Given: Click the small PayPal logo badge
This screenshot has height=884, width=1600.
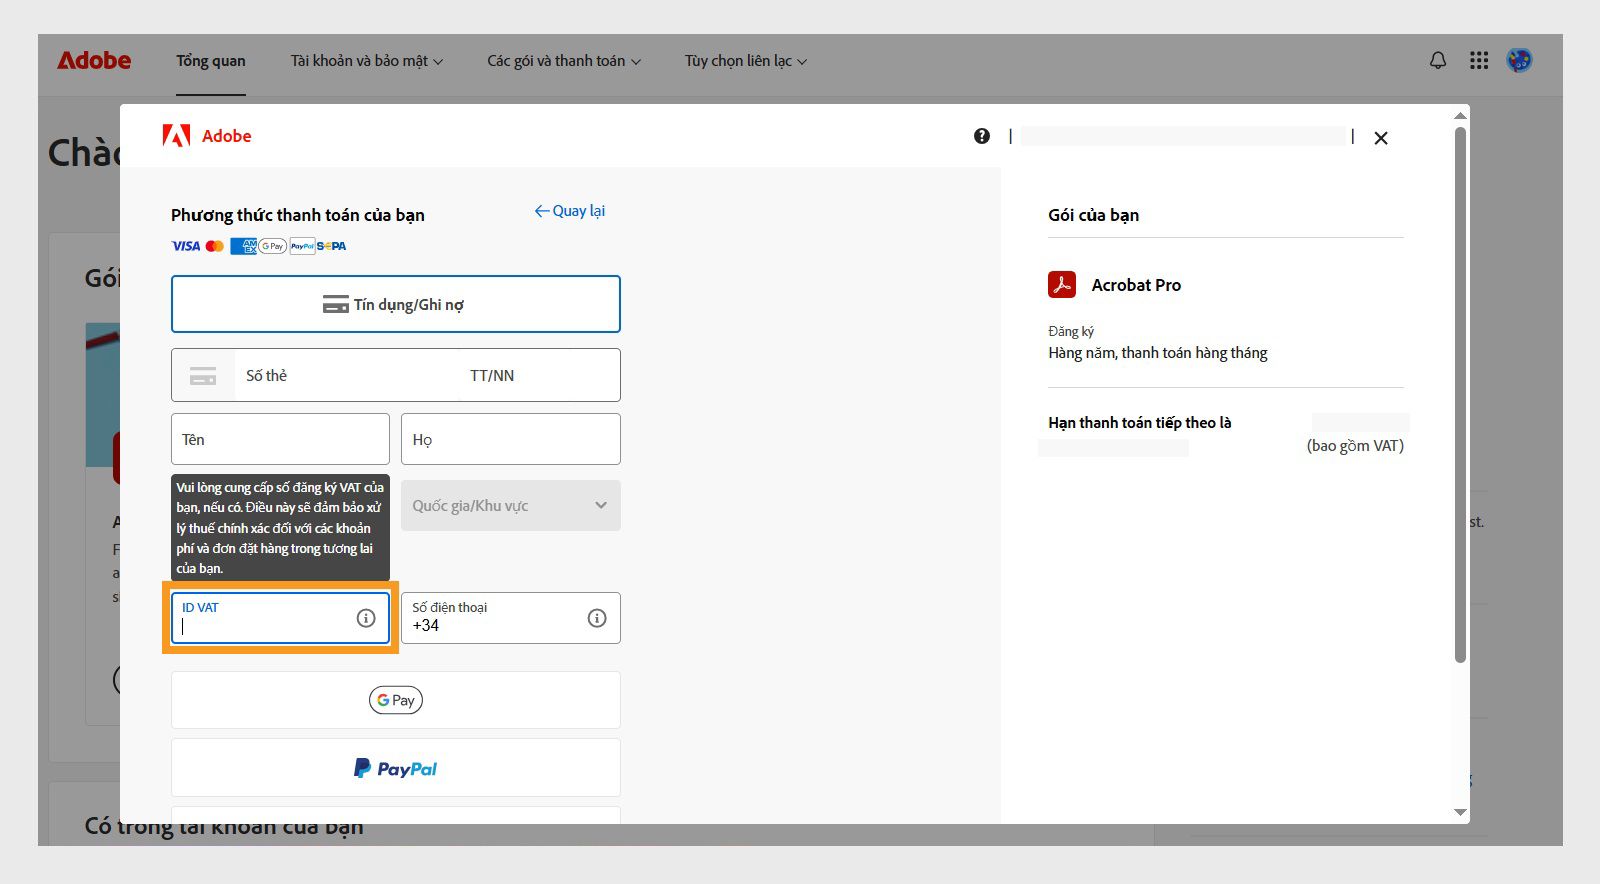Looking at the screenshot, I should [x=302, y=246].
